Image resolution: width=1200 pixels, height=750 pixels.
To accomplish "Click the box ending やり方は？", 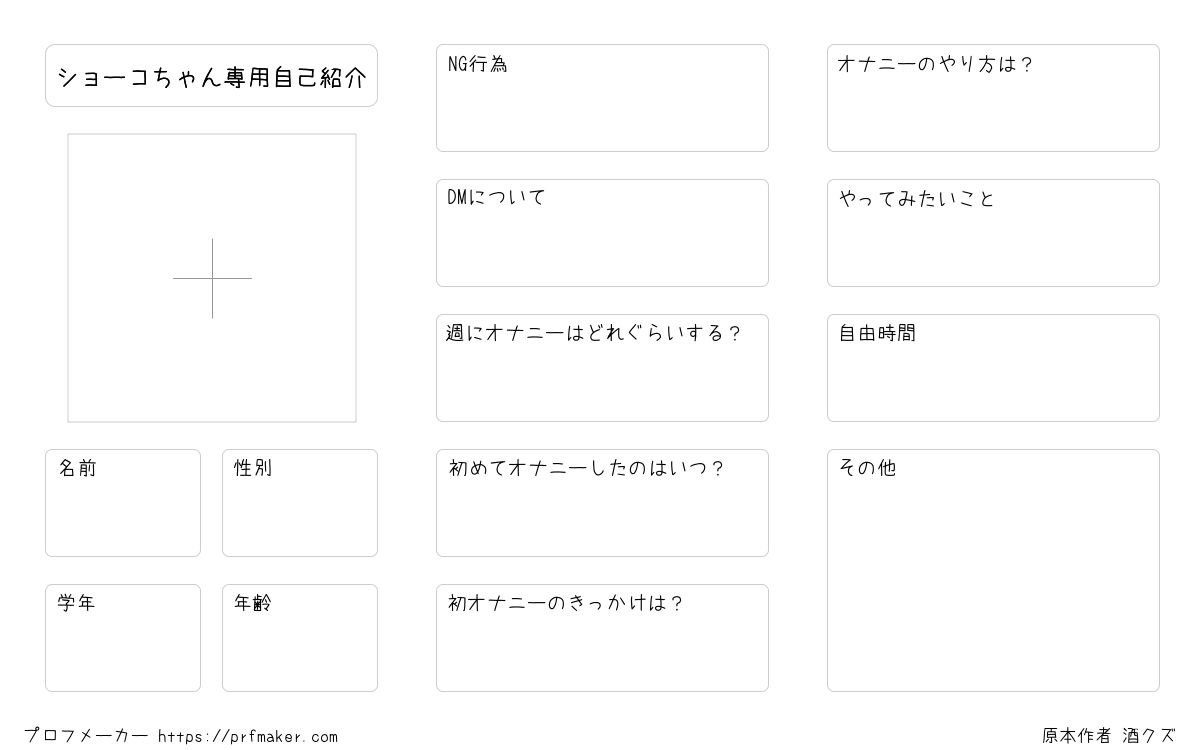I will (993, 98).
